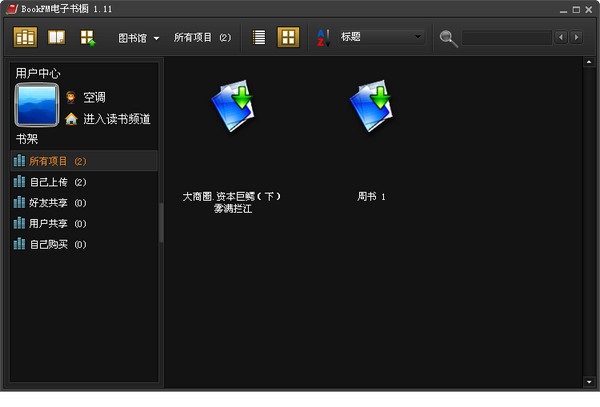Close the BookFM window
Image resolution: width=600 pixels, height=407 pixels.
click(x=589, y=10)
